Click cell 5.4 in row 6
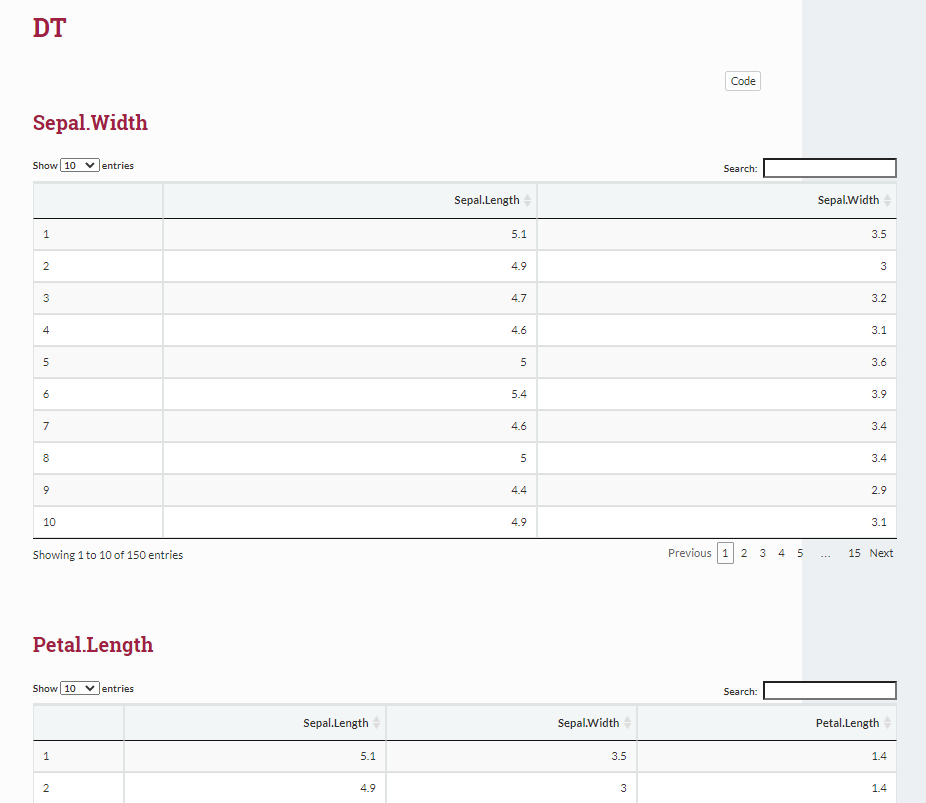Viewport: 926px width, 803px height. click(x=519, y=394)
